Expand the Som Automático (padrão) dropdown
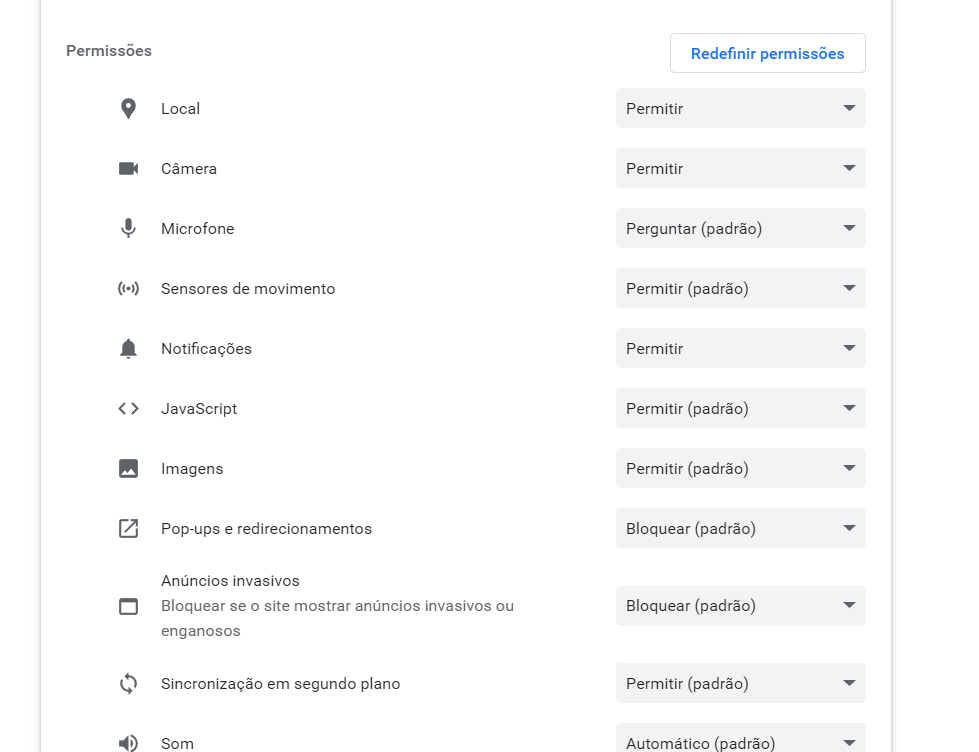 [x=740, y=741]
